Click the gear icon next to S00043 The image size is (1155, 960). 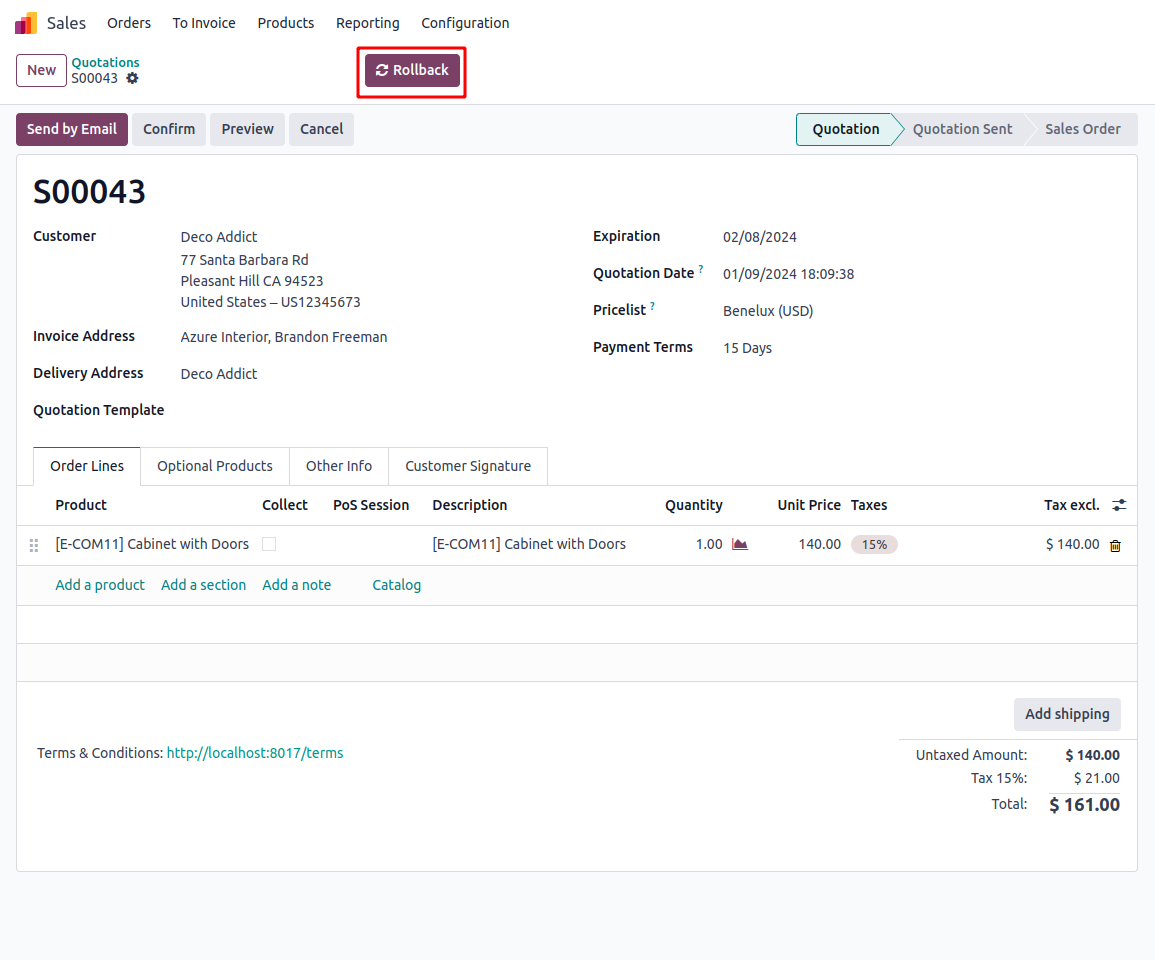(x=132, y=78)
